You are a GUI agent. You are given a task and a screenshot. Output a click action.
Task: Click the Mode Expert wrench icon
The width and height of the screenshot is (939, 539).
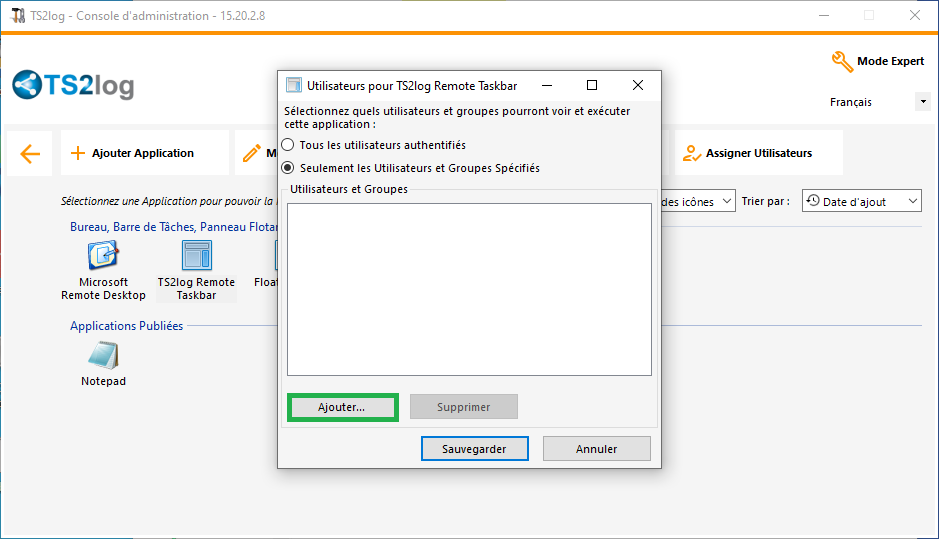coord(842,61)
